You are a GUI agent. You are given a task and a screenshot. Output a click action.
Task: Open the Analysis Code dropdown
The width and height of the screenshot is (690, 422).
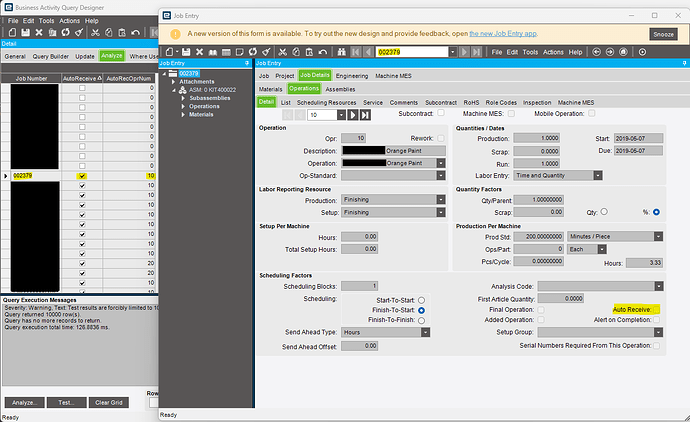tap(659, 286)
